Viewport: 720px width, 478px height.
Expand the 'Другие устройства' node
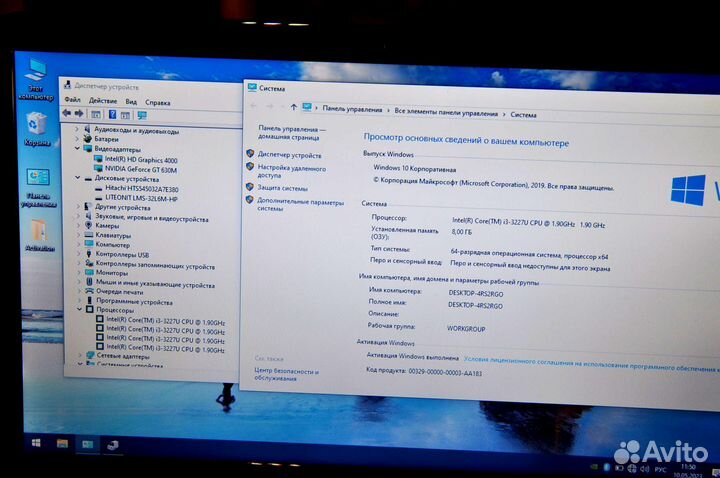click(x=78, y=207)
